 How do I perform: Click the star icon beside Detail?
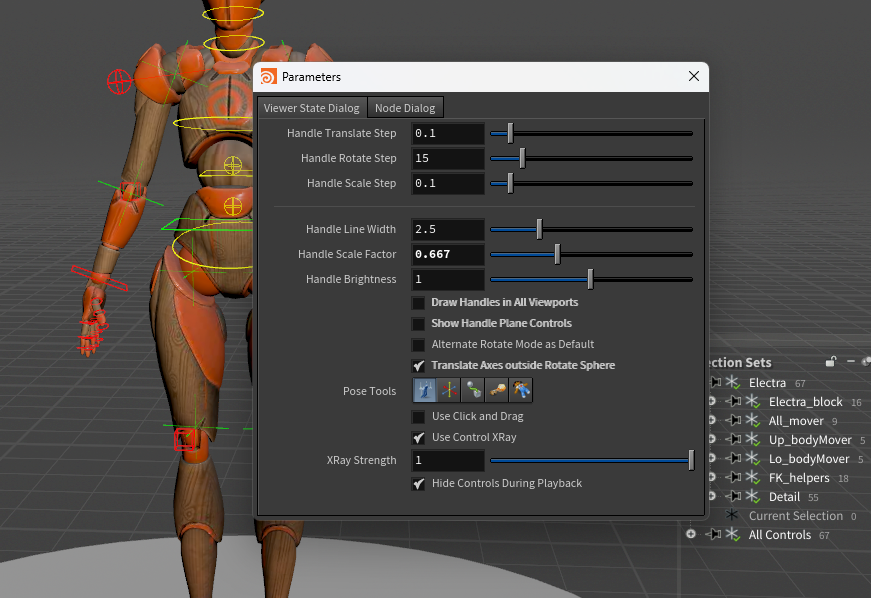click(x=753, y=496)
